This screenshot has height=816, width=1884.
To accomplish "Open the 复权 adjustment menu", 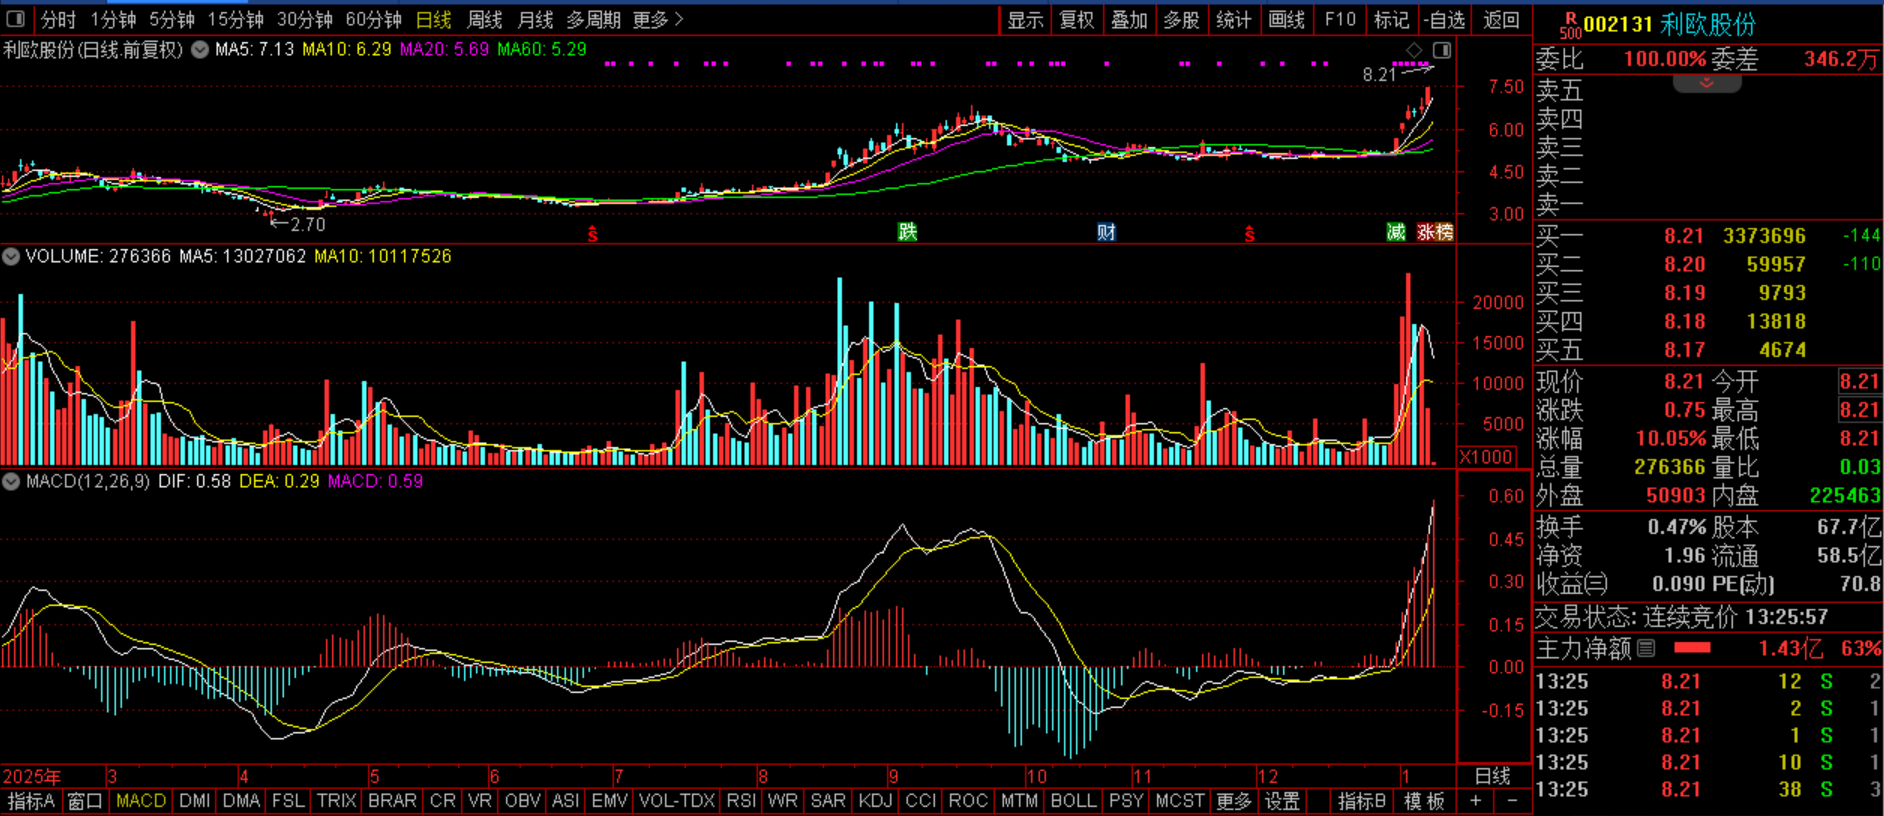I will 1077,19.
